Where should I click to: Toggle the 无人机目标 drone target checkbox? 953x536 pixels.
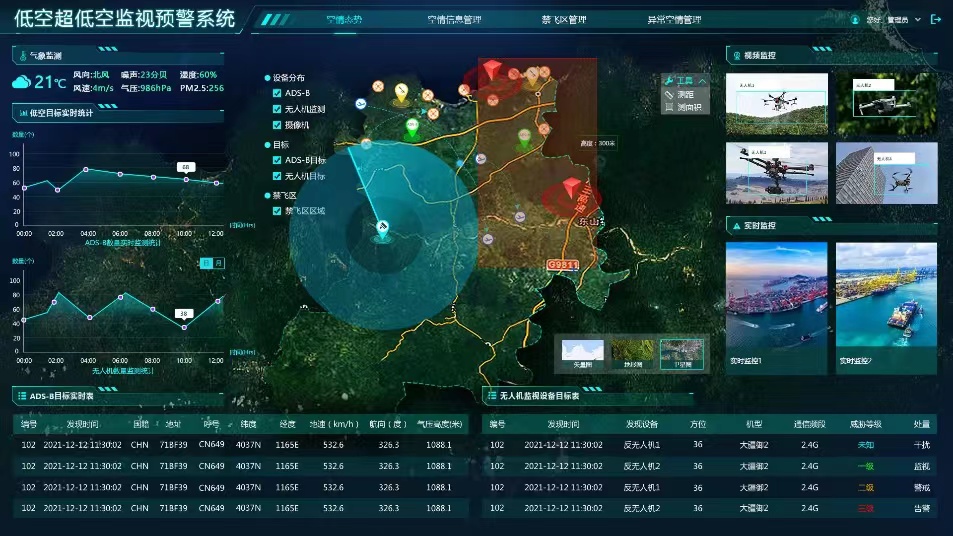pyautogui.click(x=277, y=176)
